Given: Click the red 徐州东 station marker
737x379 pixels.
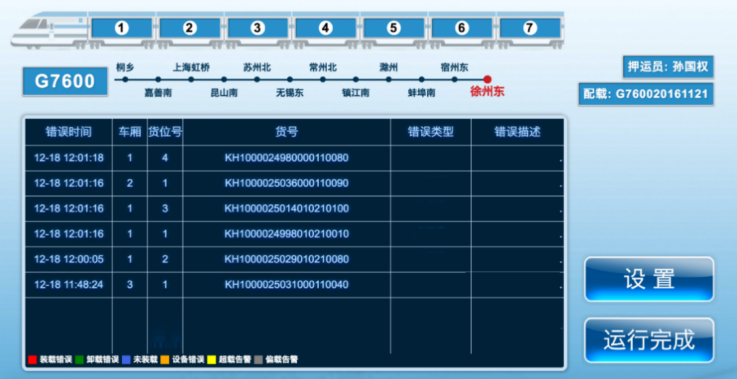Looking at the screenshot, I should click(x=487, y=79).
